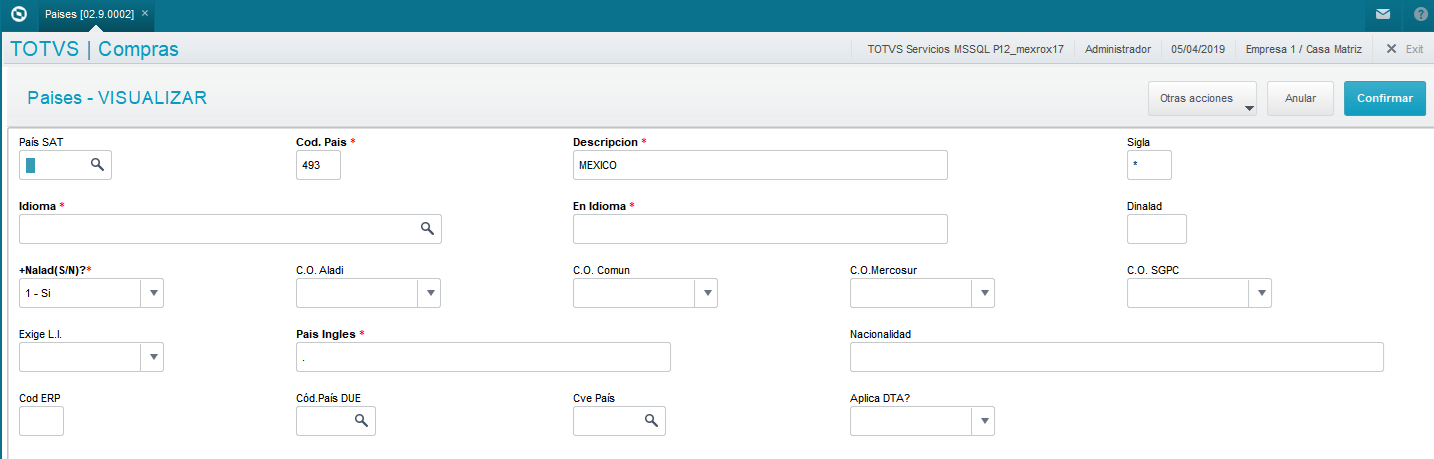The height and width of the screenshot is (459, 1434).
Task: Click the Exit X icon
Action: [1391, 48]
